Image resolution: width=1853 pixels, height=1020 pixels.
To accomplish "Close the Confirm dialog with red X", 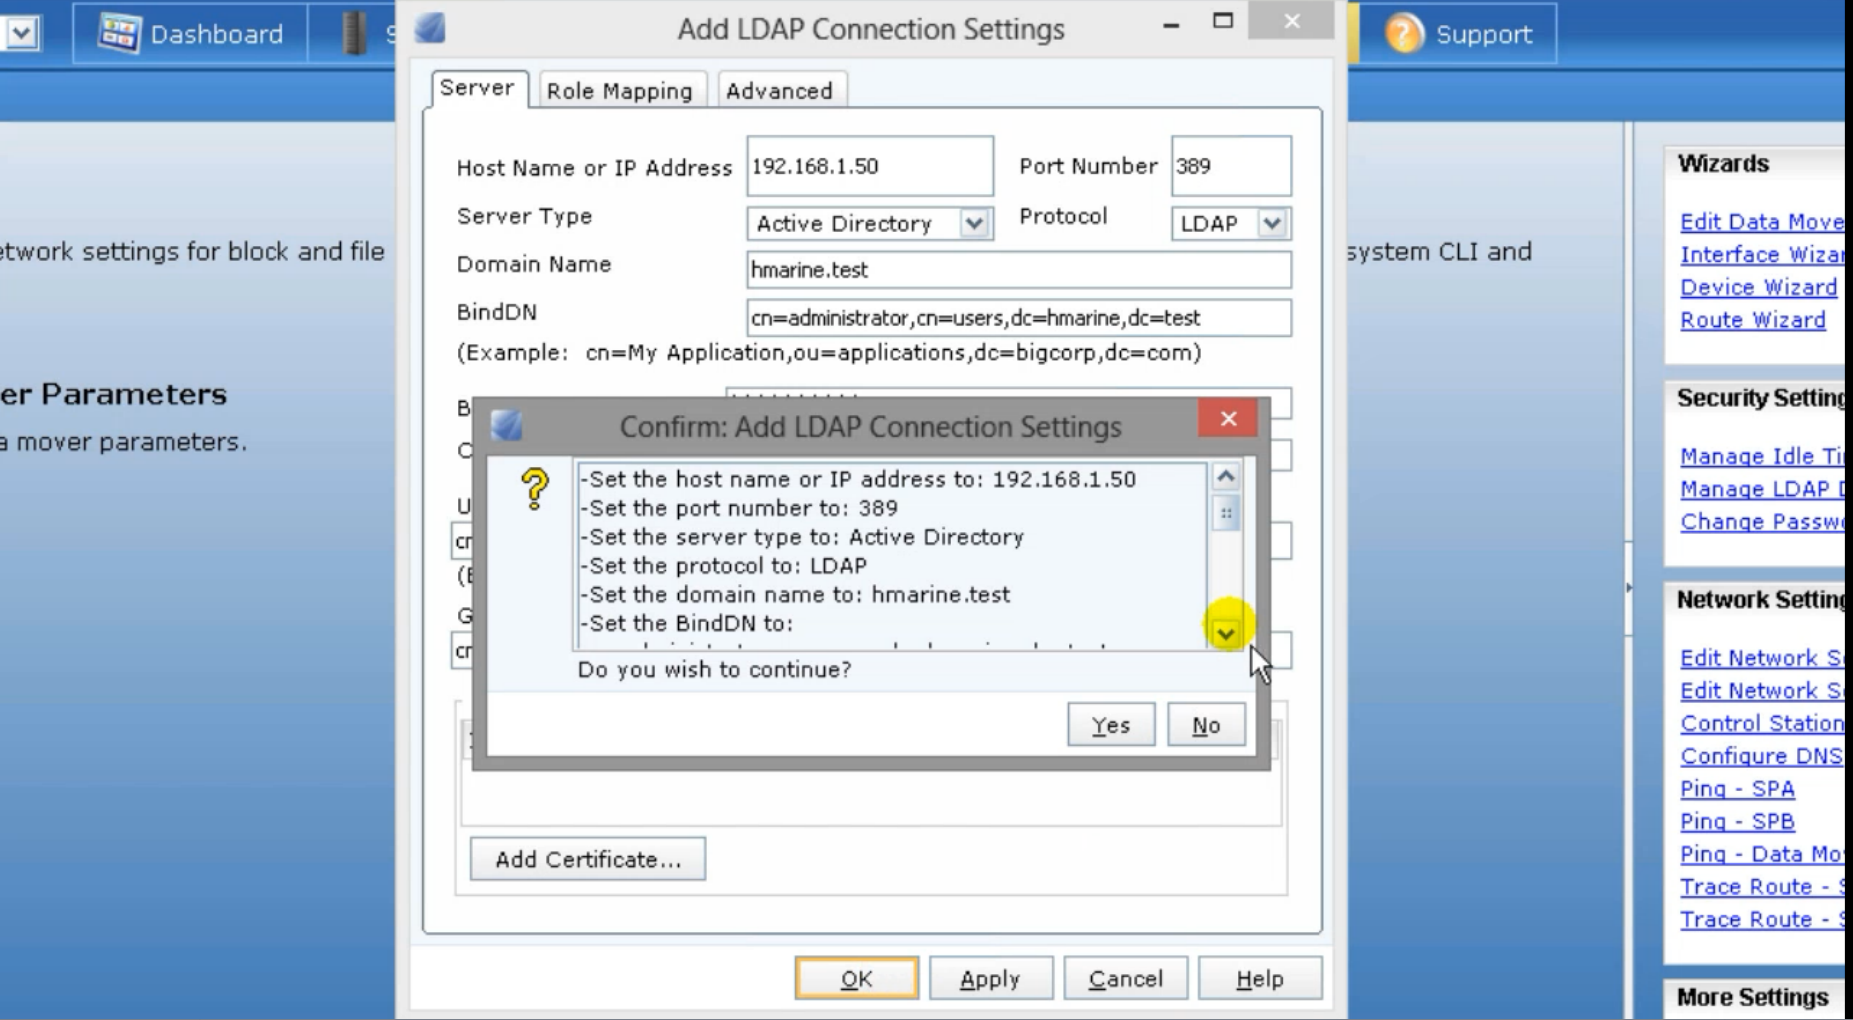I will pos(1228,419).
